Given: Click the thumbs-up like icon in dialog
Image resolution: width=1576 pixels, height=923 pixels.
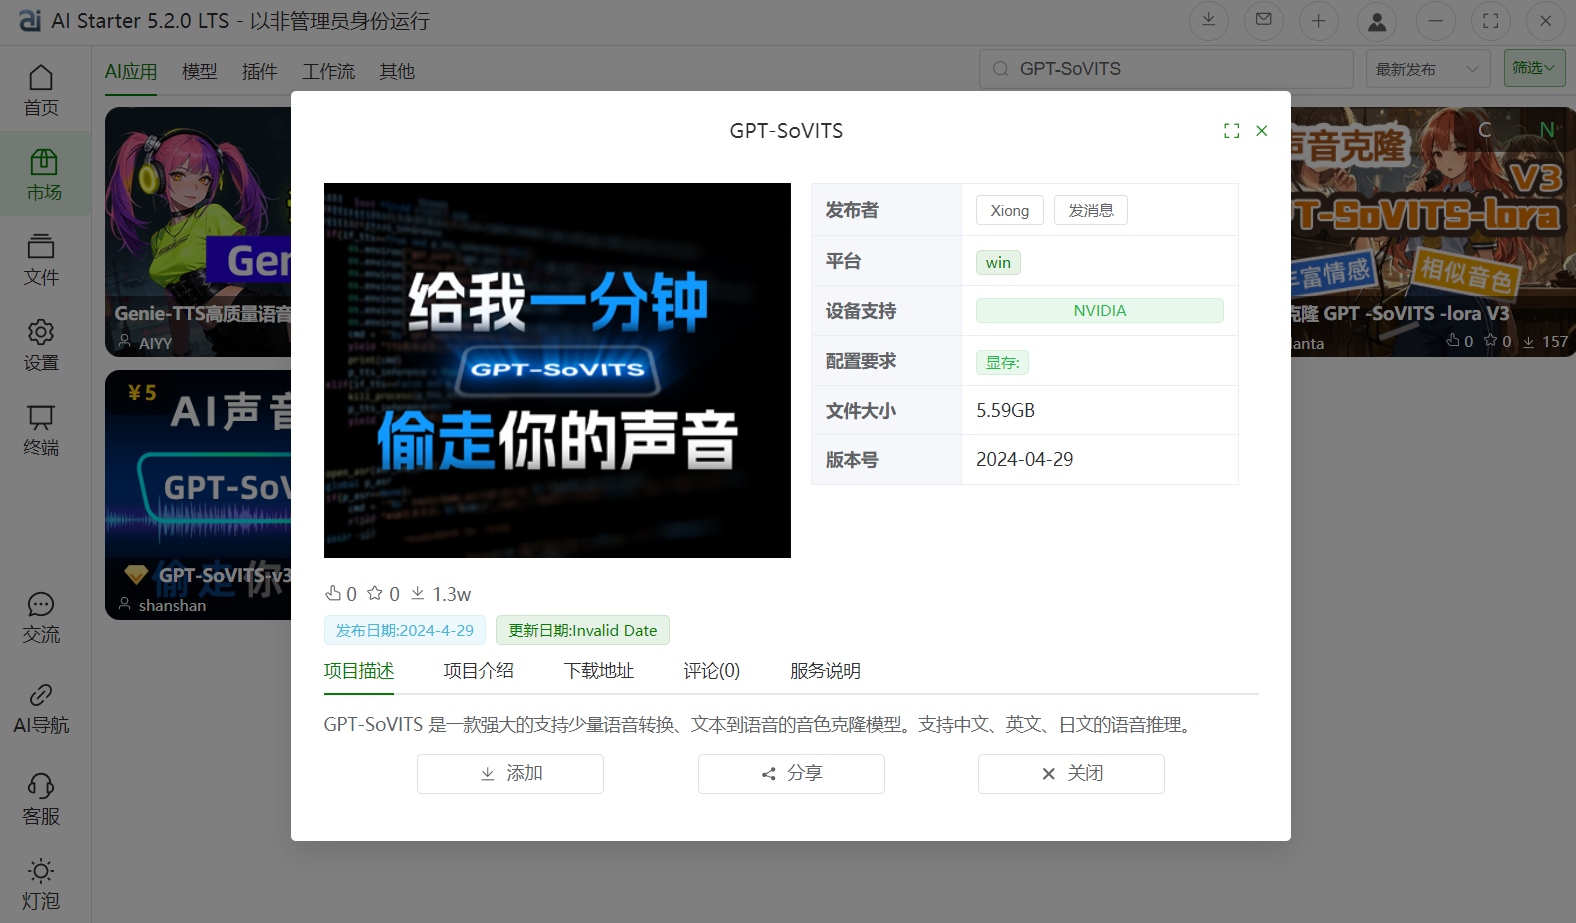Looking at the screenshot, I should click(333, 593).
